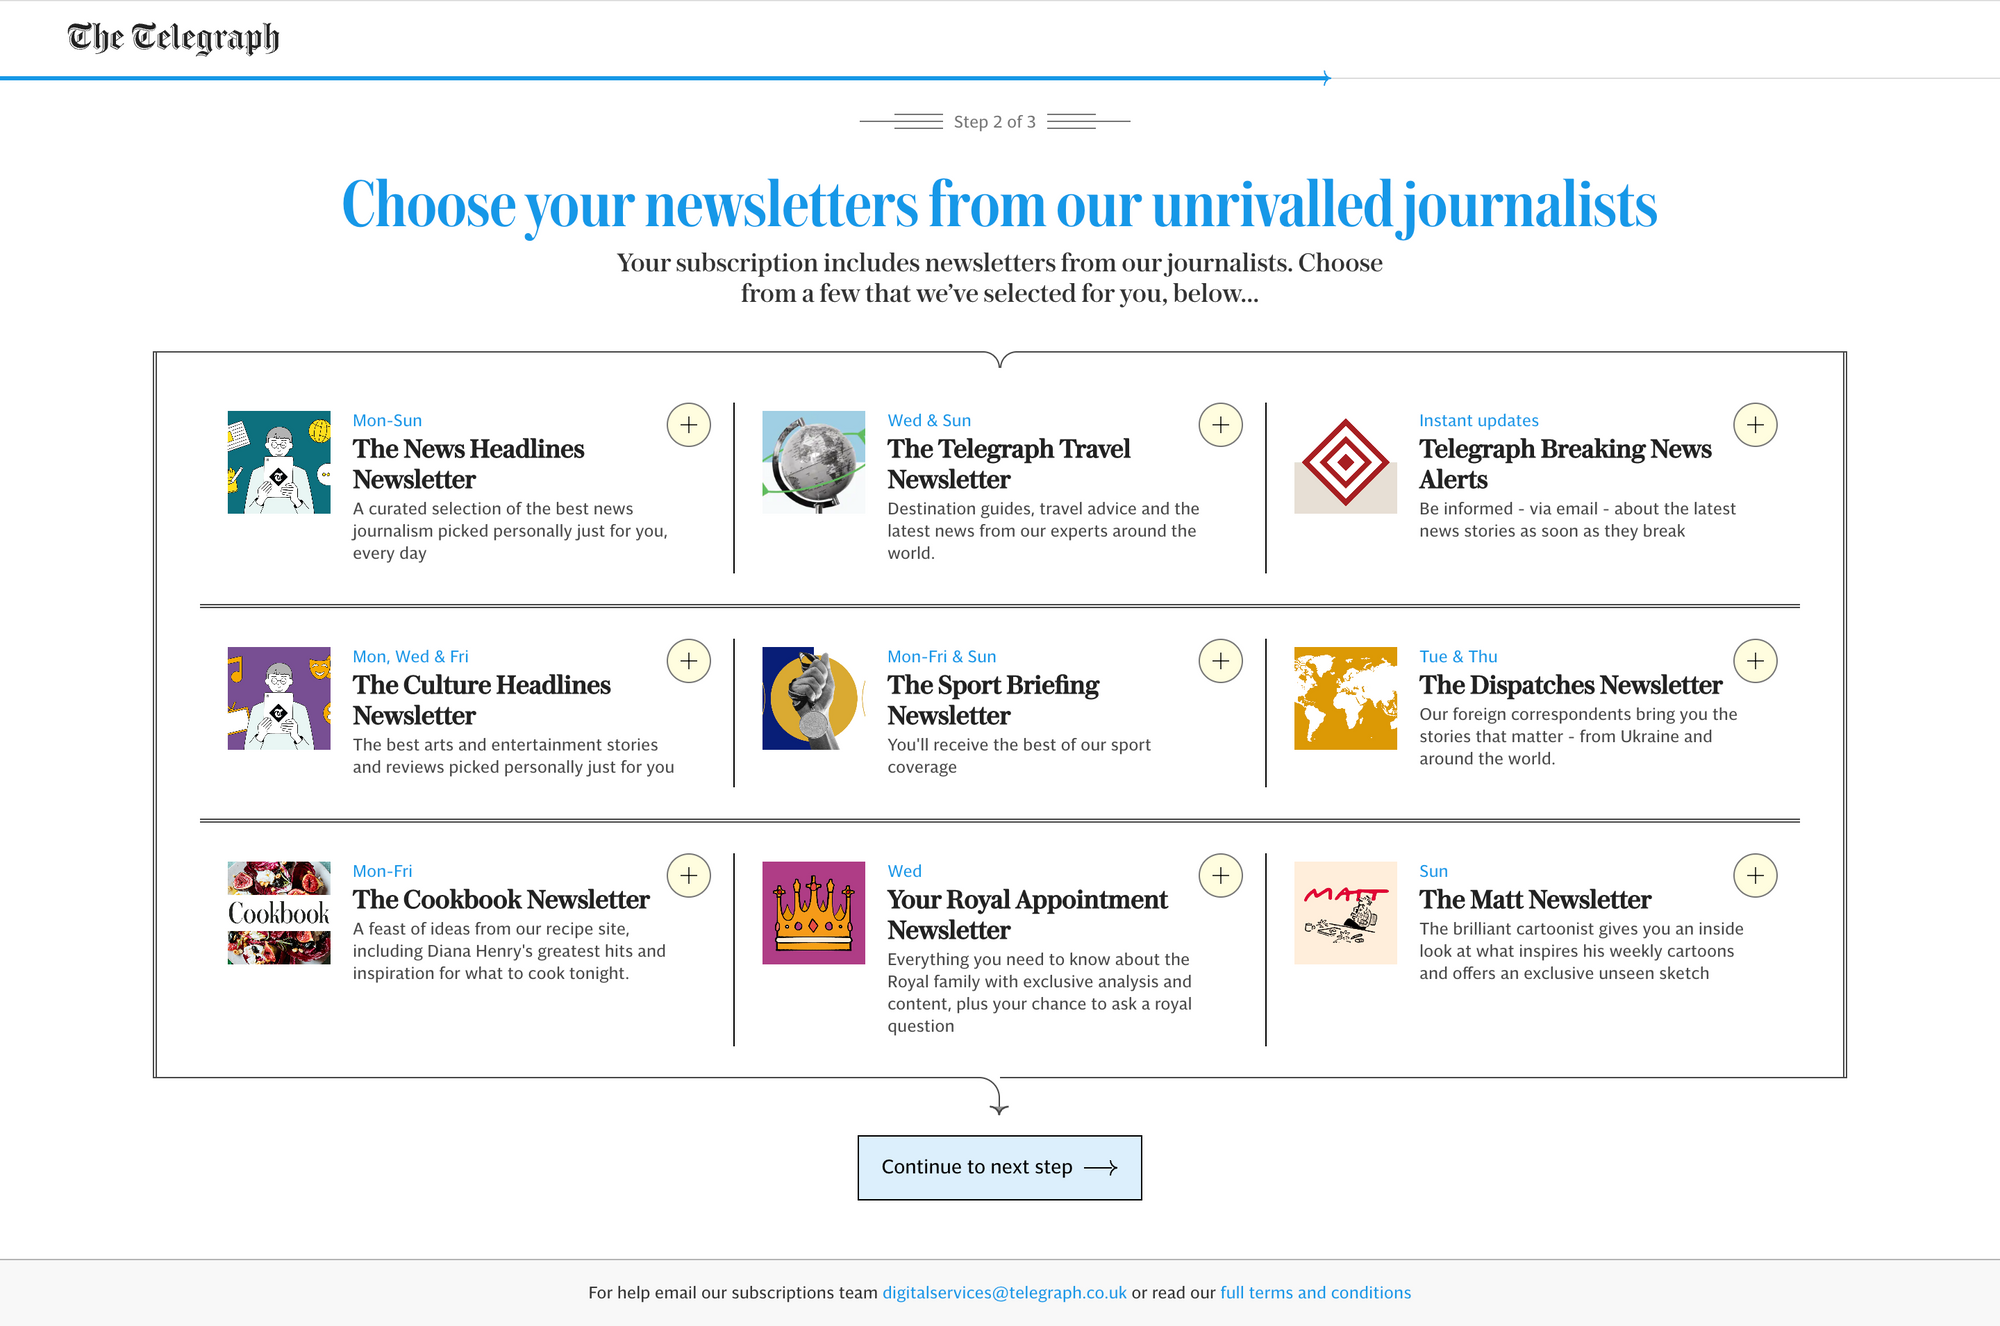The height and width of the screenshot is (1326, 2000).
Task: Click the add icon for News Headlines Newsletter
Action: coord(688,425)
